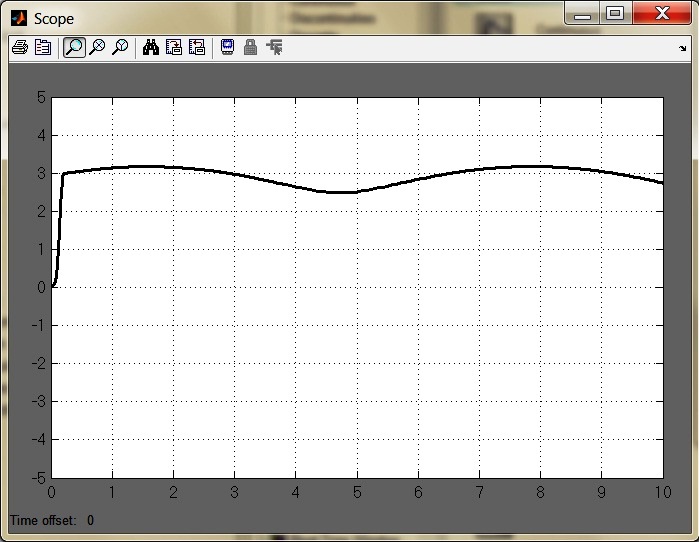The image size is (699, 542).
Task: Close the Scope window
Action: click(662, 13)
